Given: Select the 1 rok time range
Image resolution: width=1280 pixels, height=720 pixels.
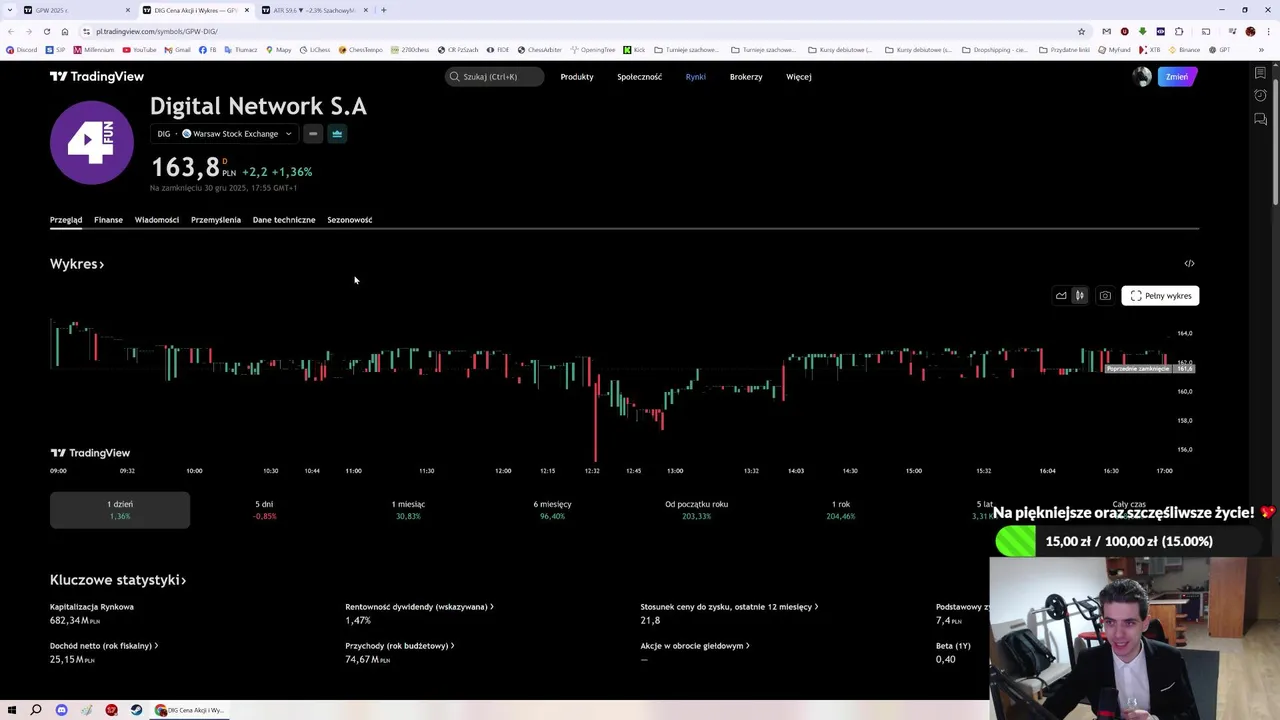Looking at the screenshot, I should pyautogui.click(x=841, y=510).
